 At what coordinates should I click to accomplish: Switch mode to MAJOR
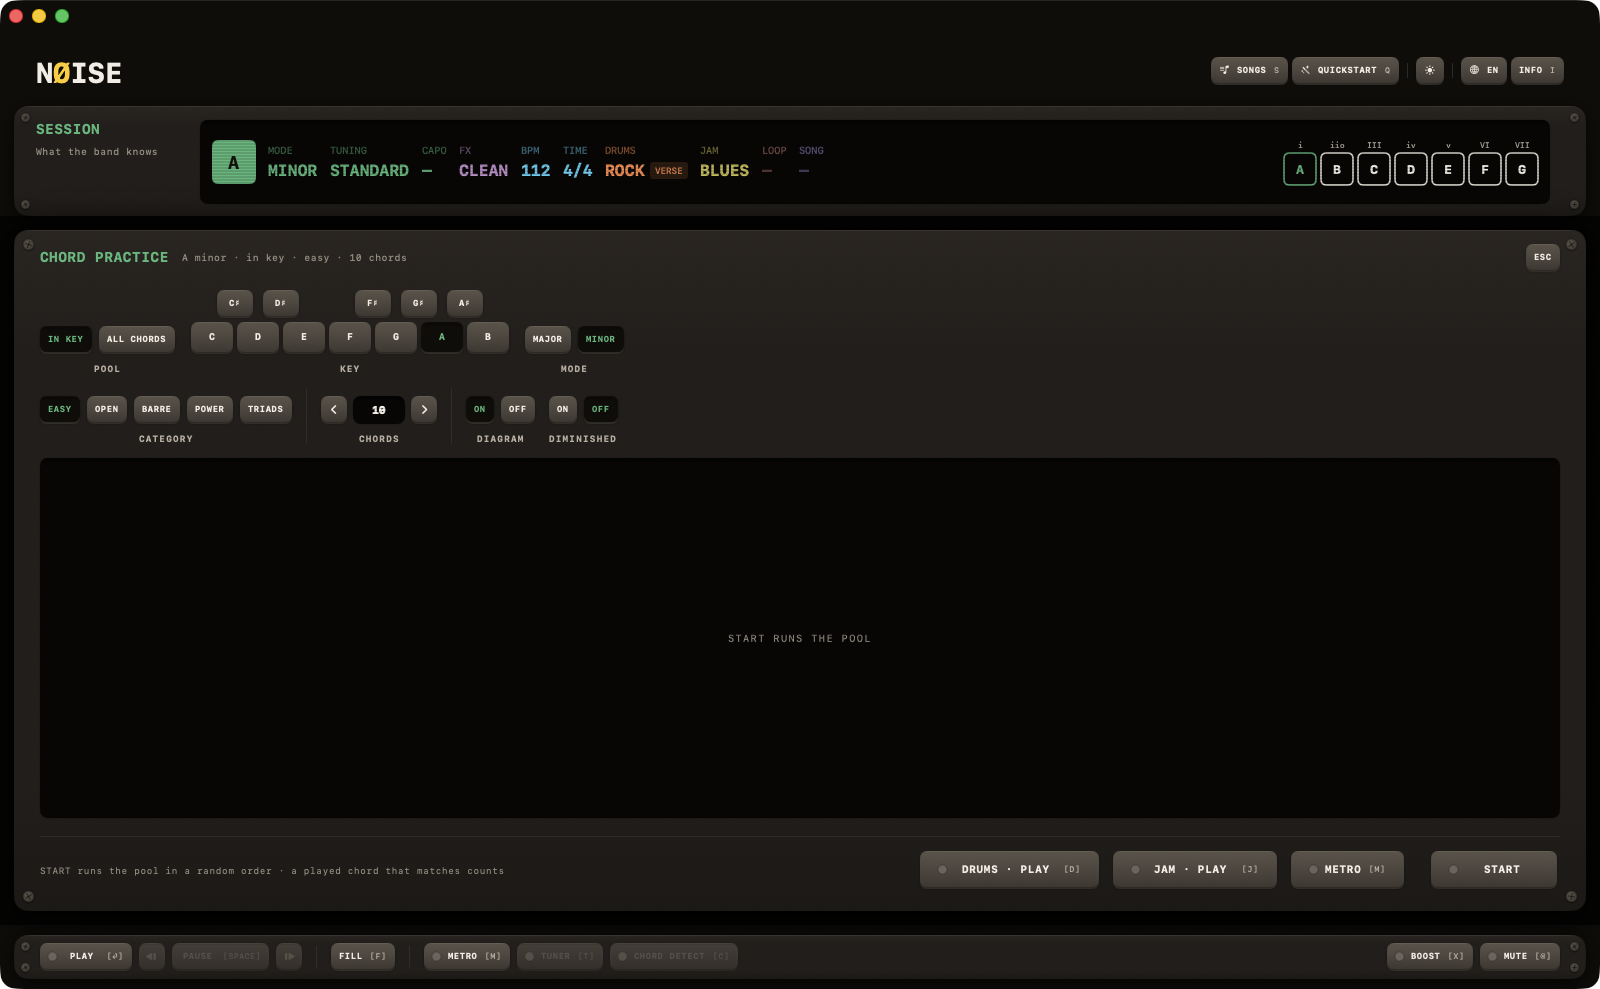(547, 339)
